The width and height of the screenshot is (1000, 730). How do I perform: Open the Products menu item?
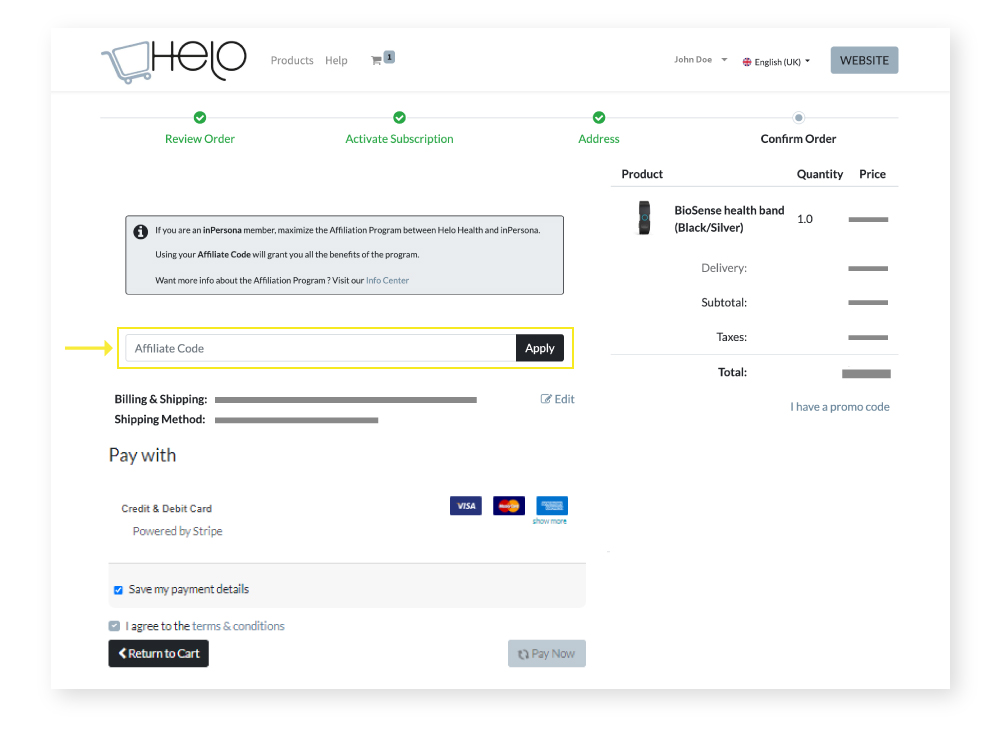coord(292,61)
